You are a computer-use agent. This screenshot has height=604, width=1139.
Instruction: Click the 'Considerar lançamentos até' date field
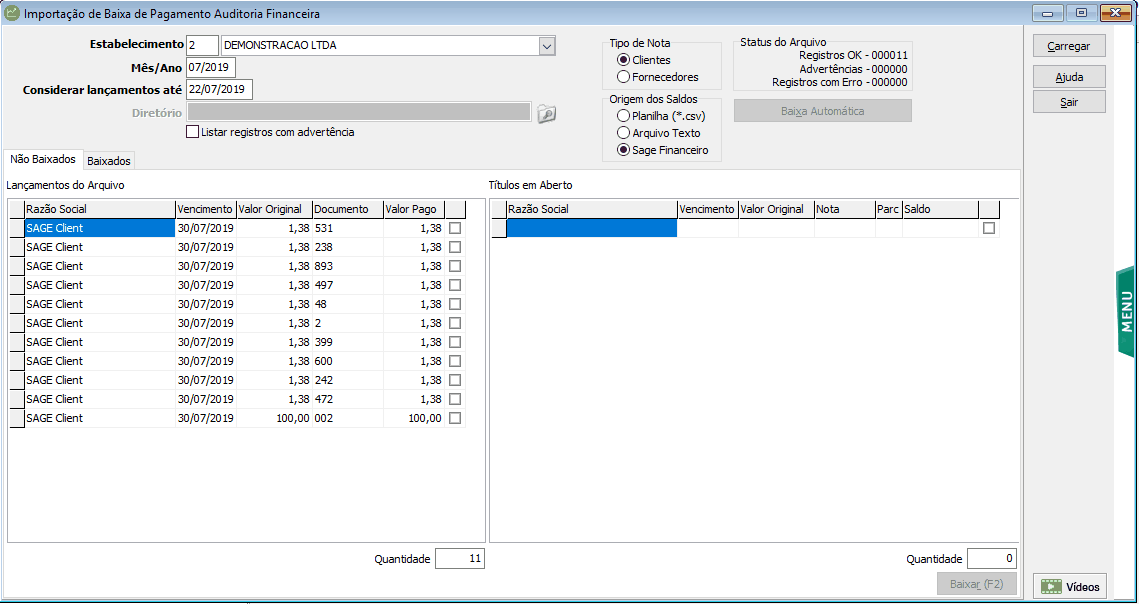coord(219,90)
